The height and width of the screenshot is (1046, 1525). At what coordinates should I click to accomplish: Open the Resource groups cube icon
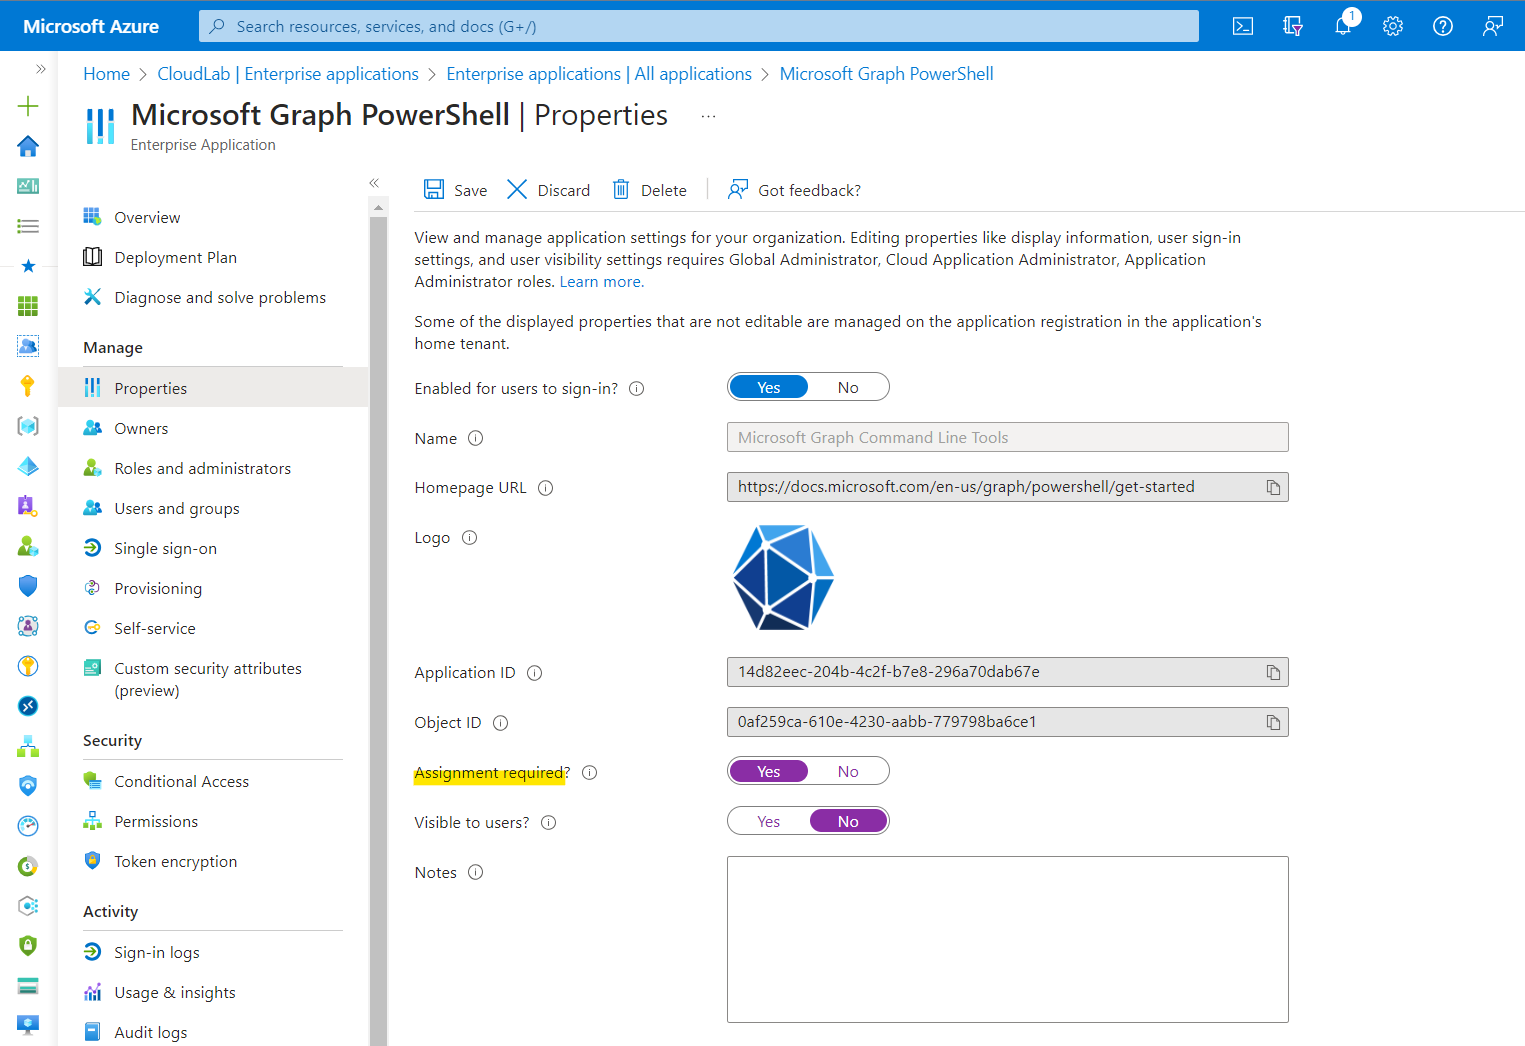[x=28, y=426]
